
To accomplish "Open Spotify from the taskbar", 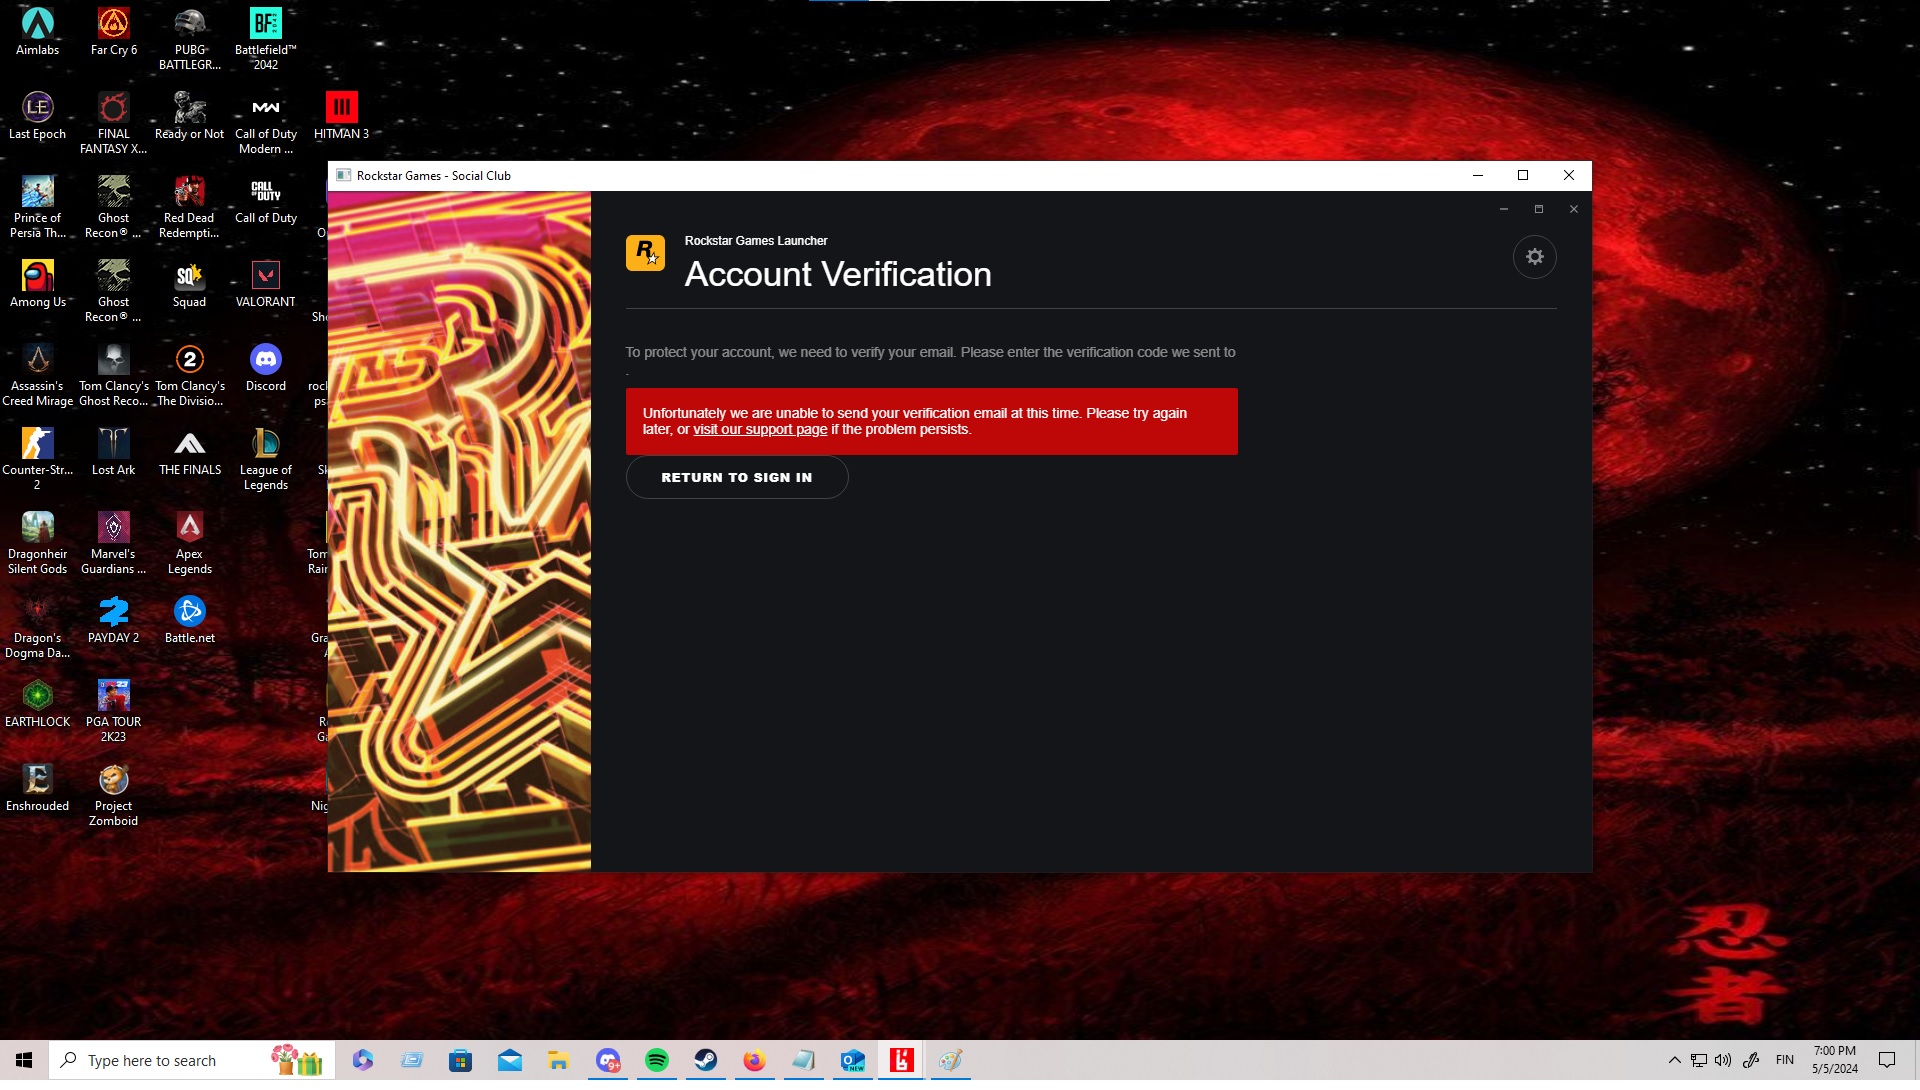I will click(x=657, y=1060).
